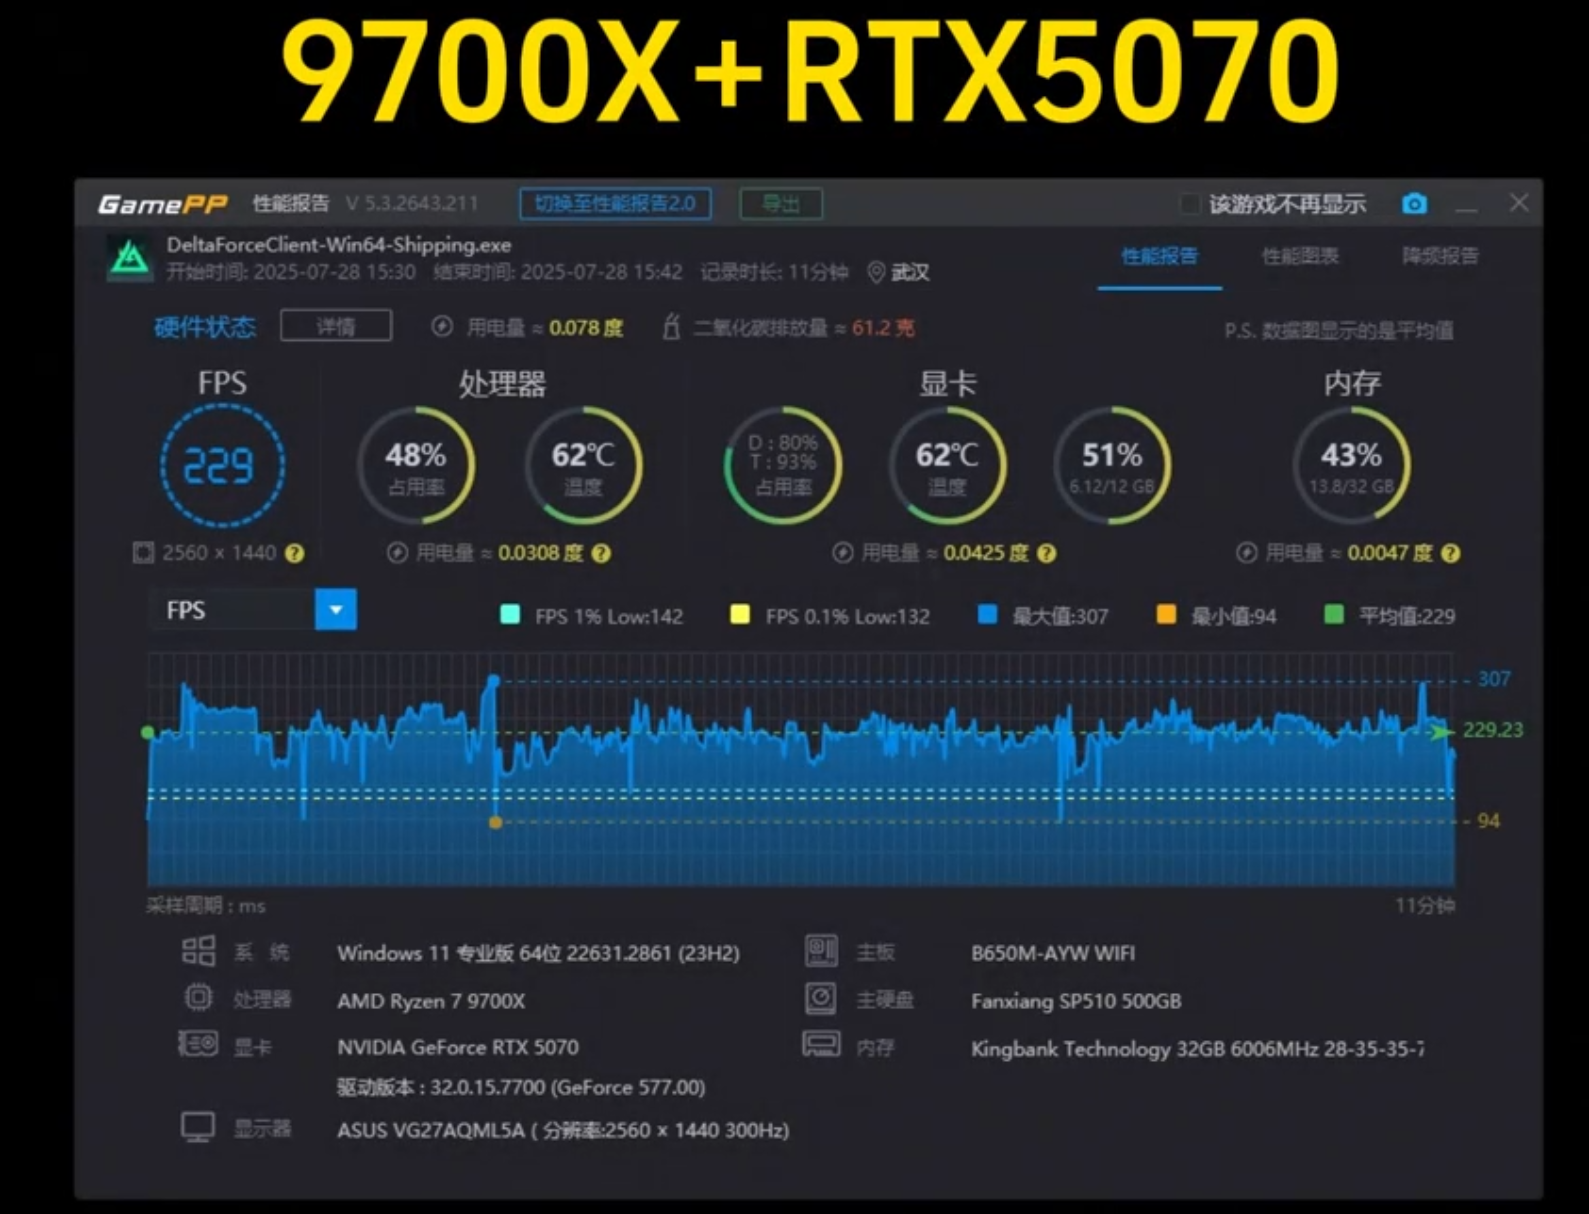The height and width of the screenshot is (1214, 1589).
Task: Click the 307 max label on chart
Action: [x=1494, y=679]
